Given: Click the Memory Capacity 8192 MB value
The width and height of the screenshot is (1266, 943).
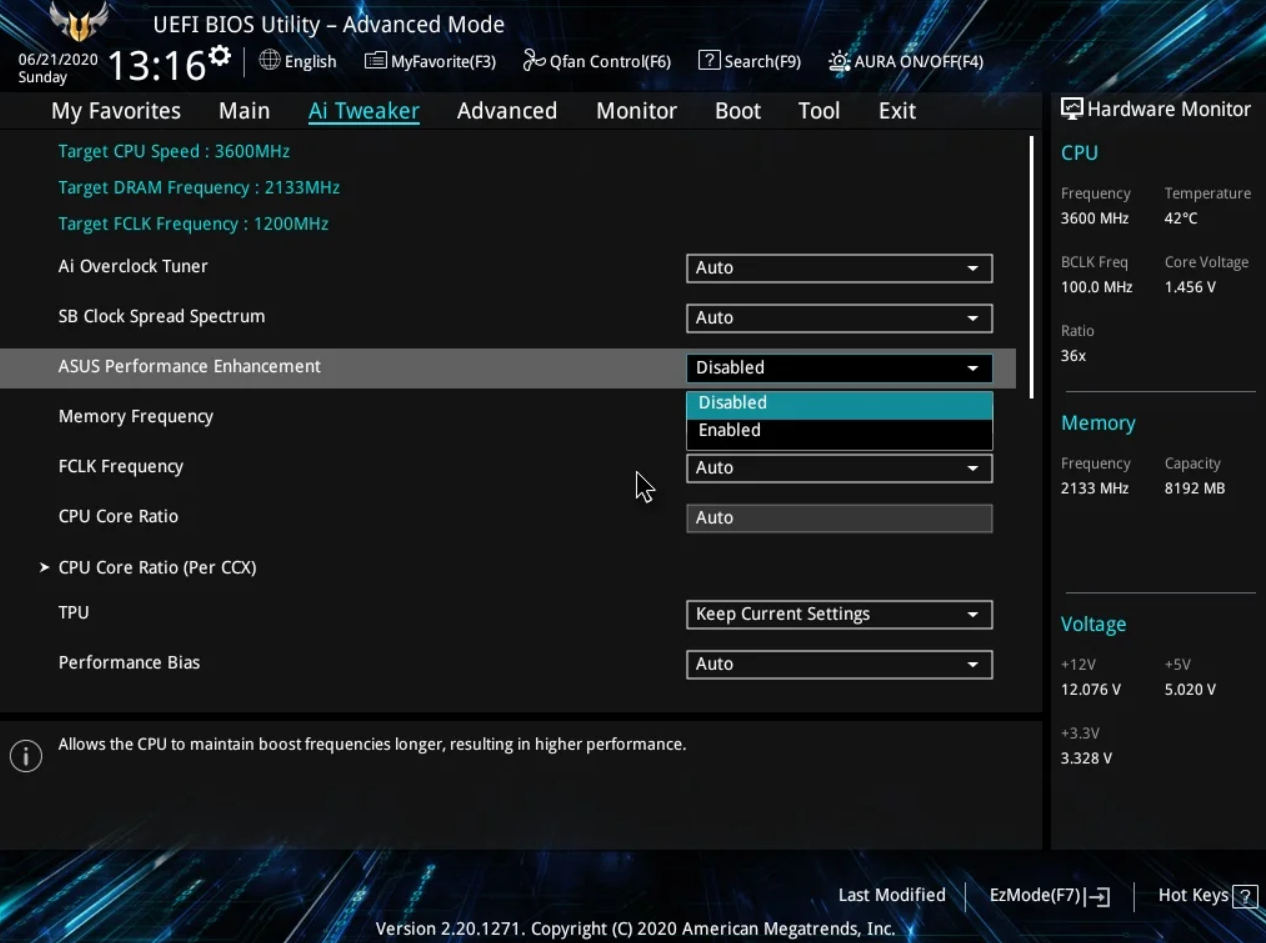Looking at the screenshot, I should pos(1195,489).
